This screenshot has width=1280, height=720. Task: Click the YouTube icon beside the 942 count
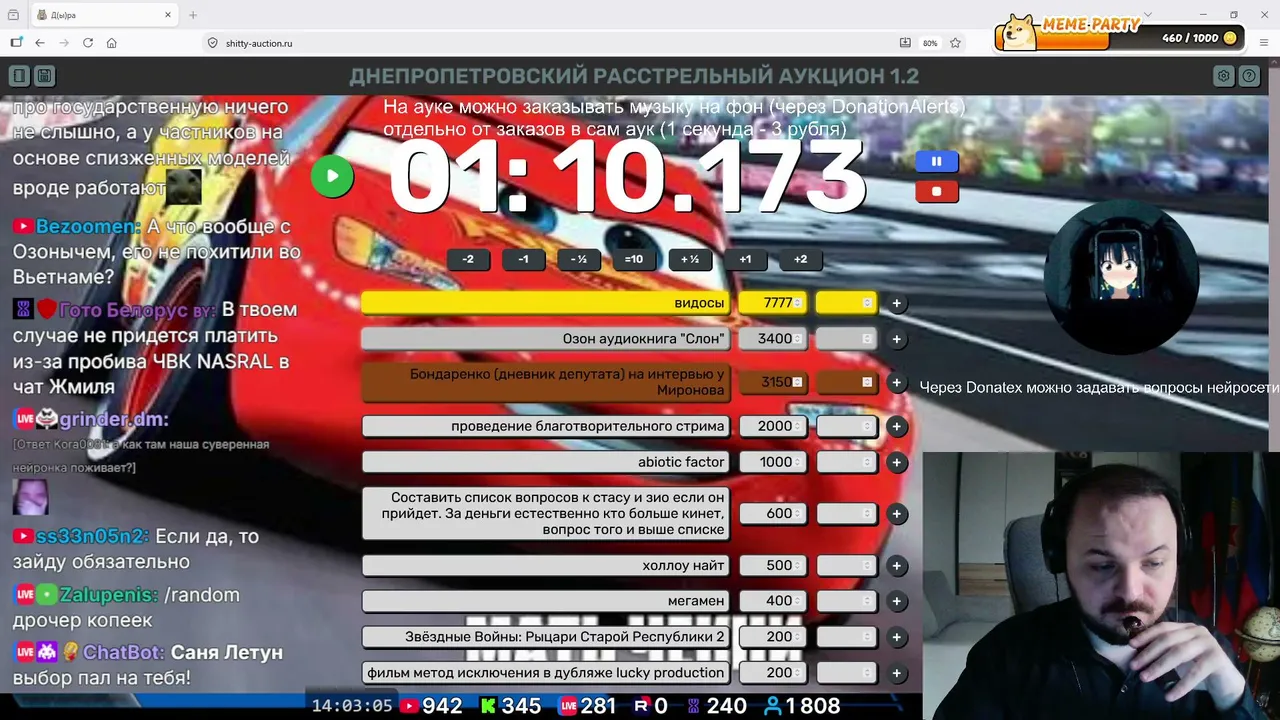409,706
